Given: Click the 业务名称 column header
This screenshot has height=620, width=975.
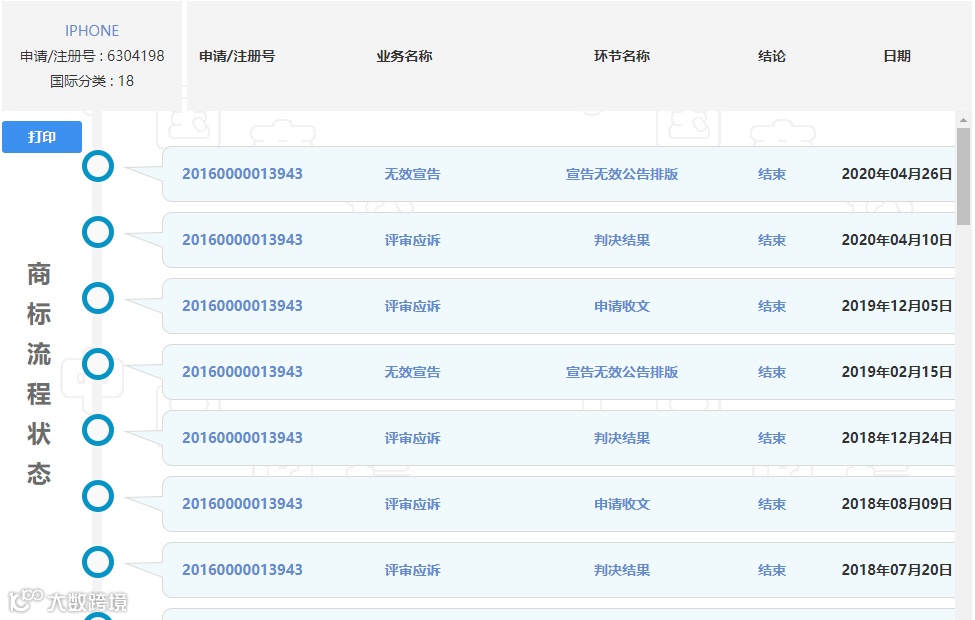Looking at the screenshot, I should coord(404,56).
